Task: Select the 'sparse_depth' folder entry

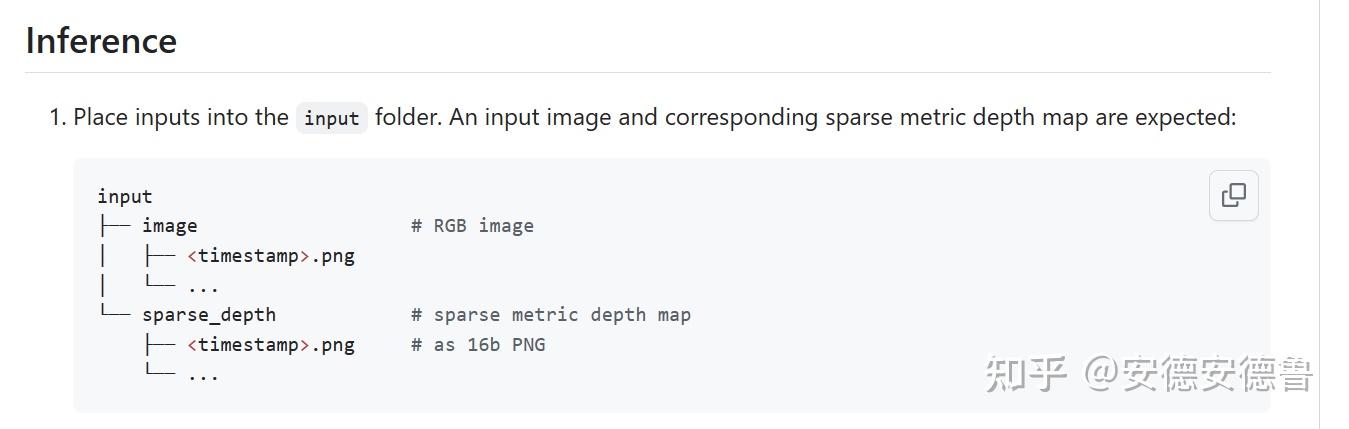Action: pyautogui.click(x=208, y=315)
